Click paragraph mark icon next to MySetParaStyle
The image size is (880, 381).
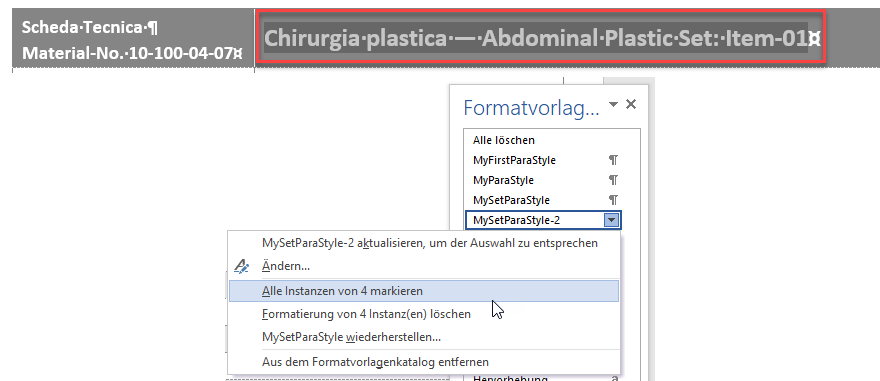613,200
